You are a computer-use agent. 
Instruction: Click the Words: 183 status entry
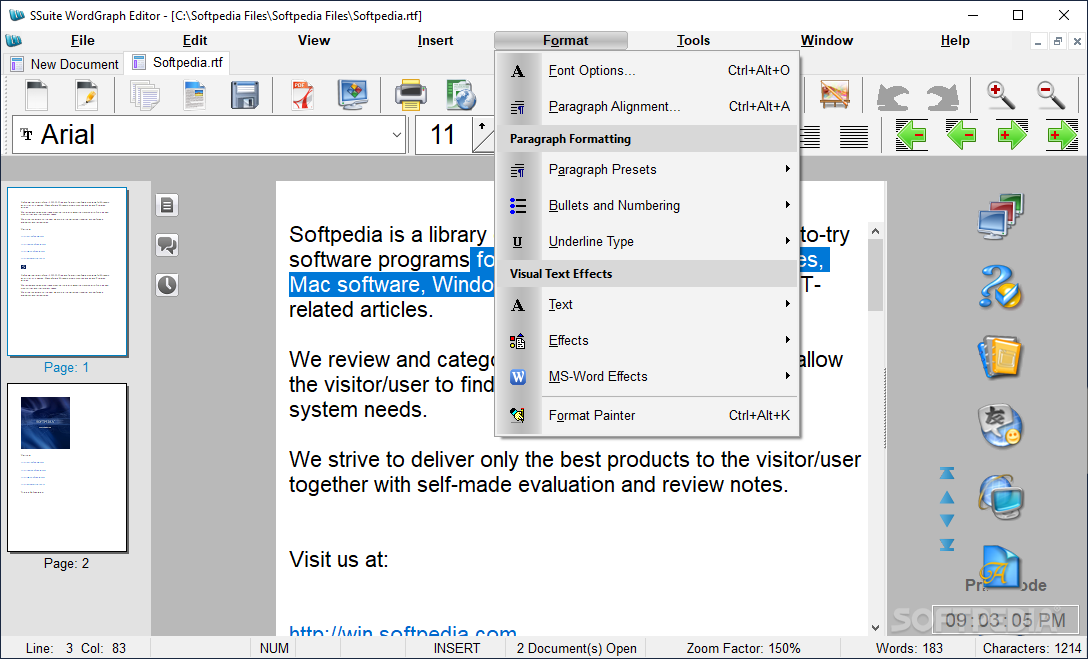click(x=909, y=648)
